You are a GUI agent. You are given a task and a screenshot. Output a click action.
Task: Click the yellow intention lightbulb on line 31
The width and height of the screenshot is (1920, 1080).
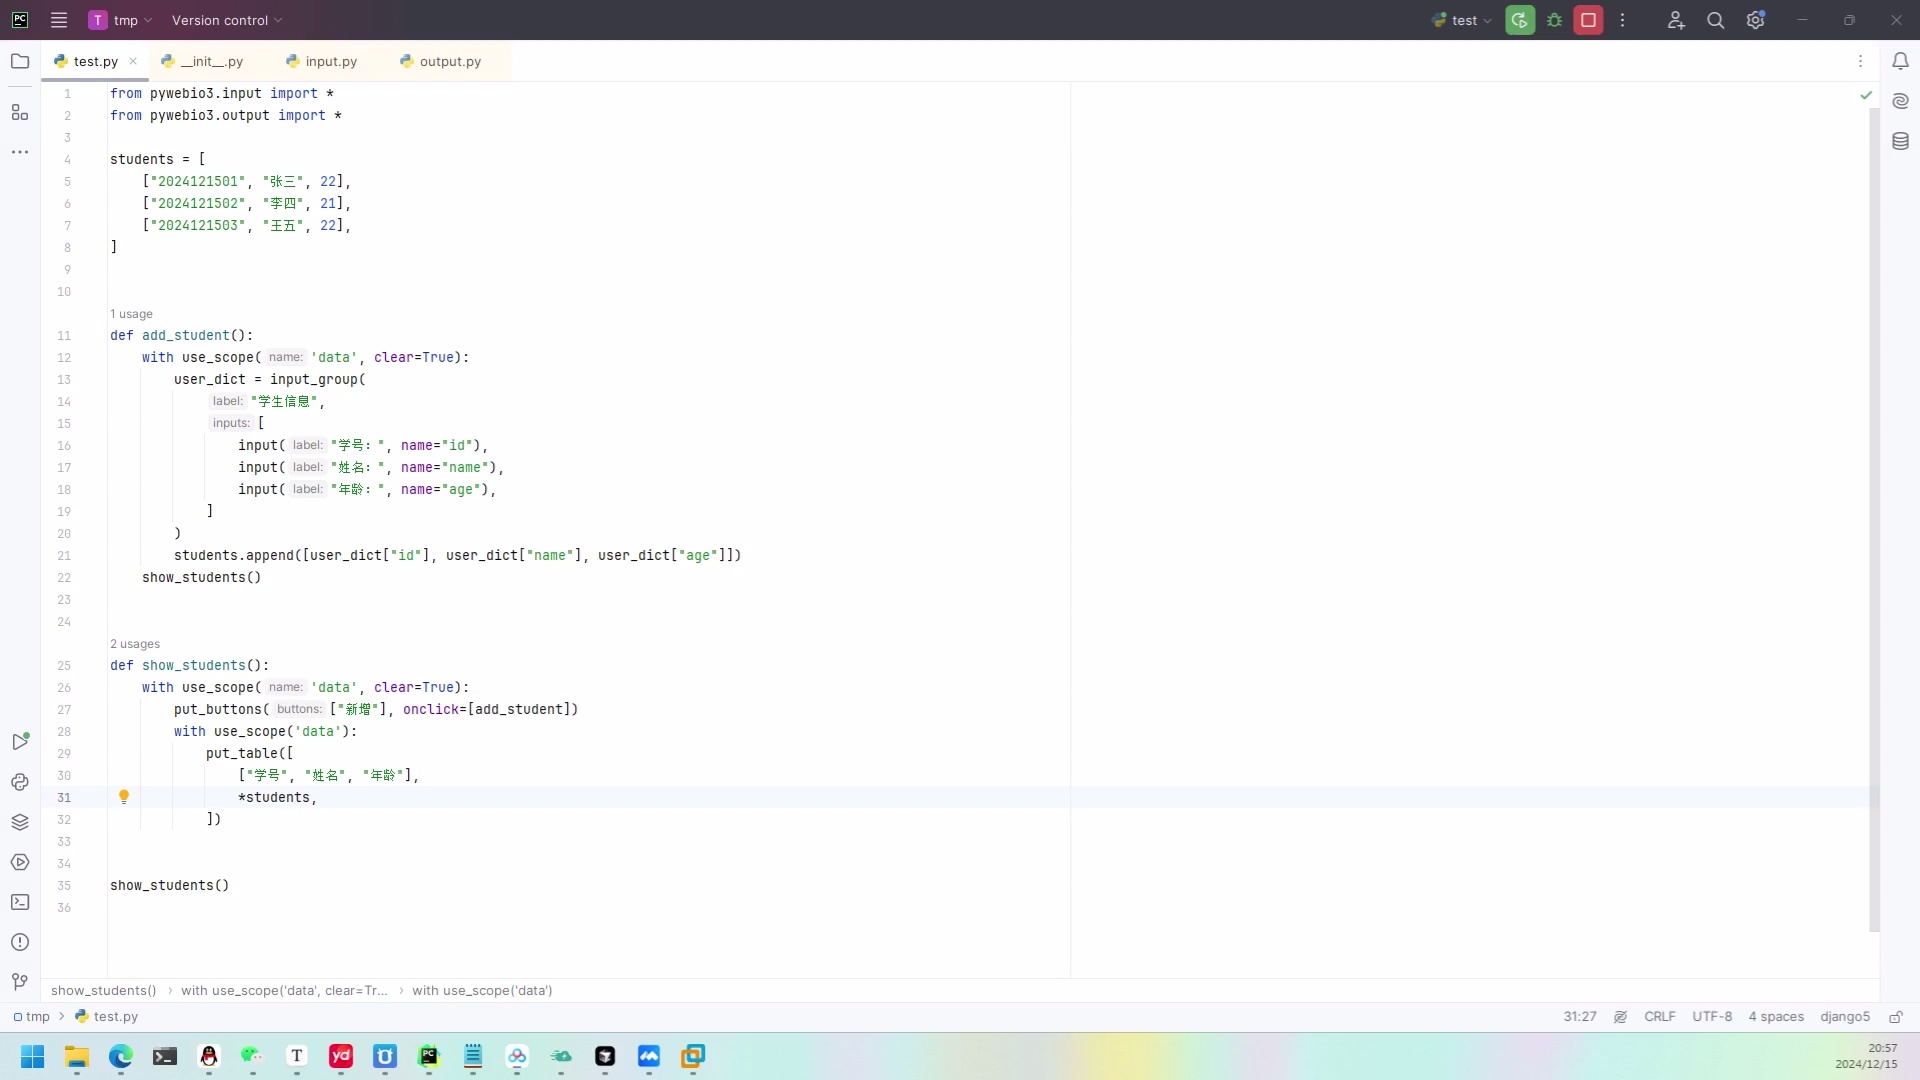[124, 797]
